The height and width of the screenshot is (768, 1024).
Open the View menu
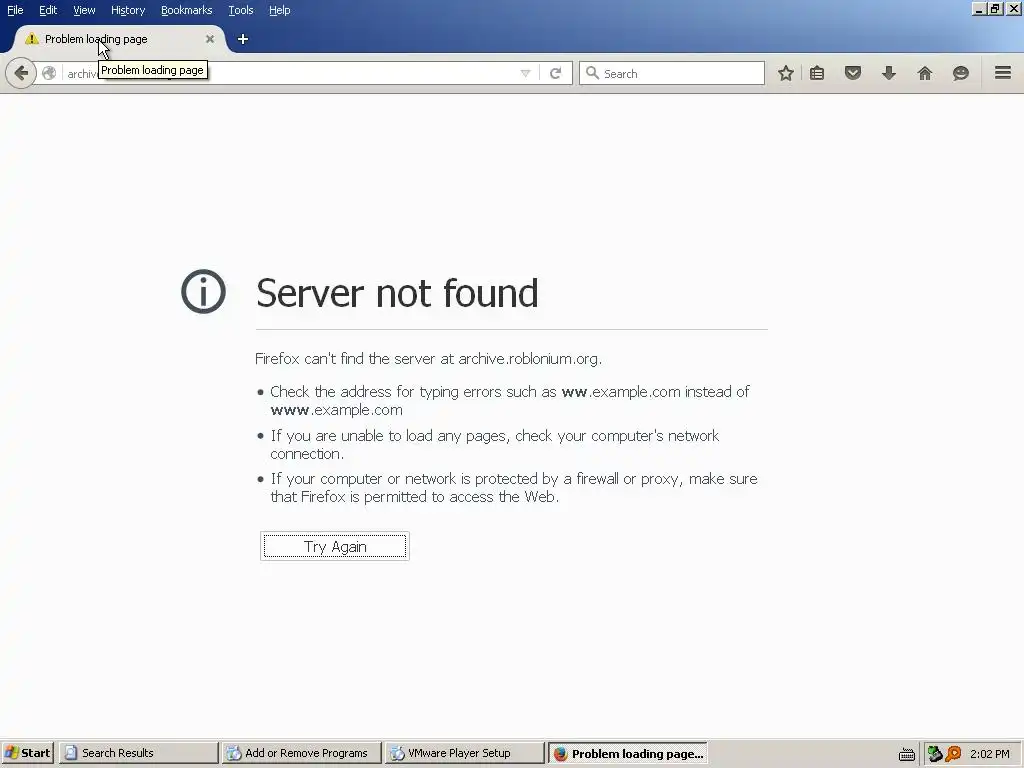[84, 10]
